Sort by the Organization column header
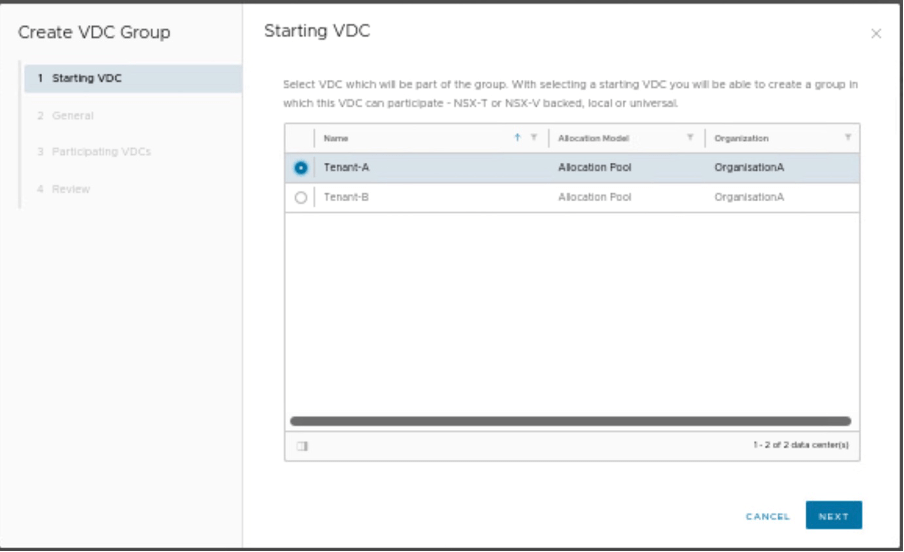904x552 pixels. pos(741,138)
